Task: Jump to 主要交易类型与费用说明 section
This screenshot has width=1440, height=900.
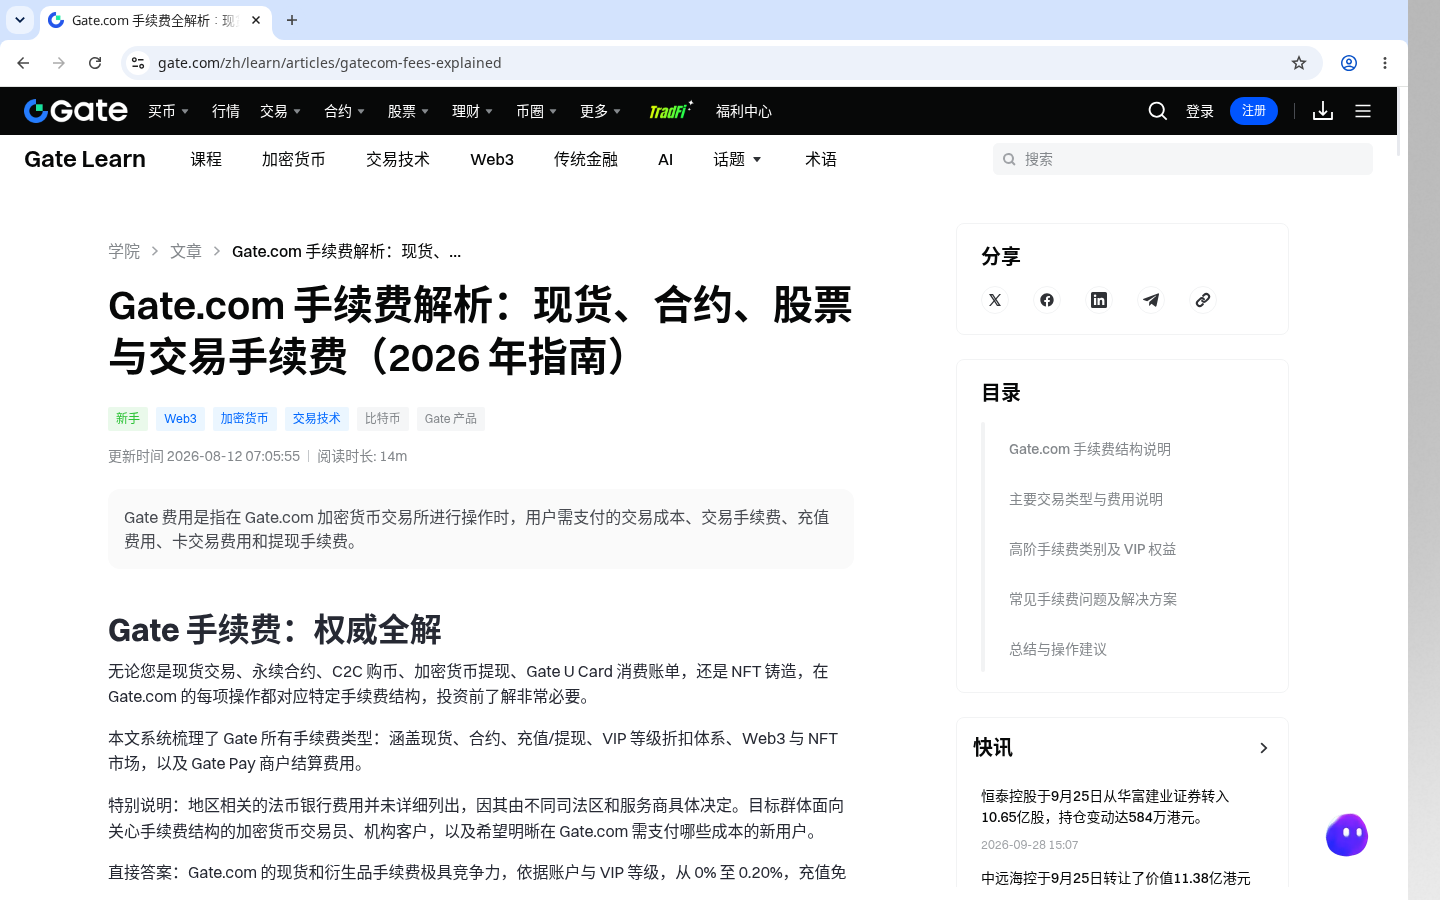Action: point(1086,499)
